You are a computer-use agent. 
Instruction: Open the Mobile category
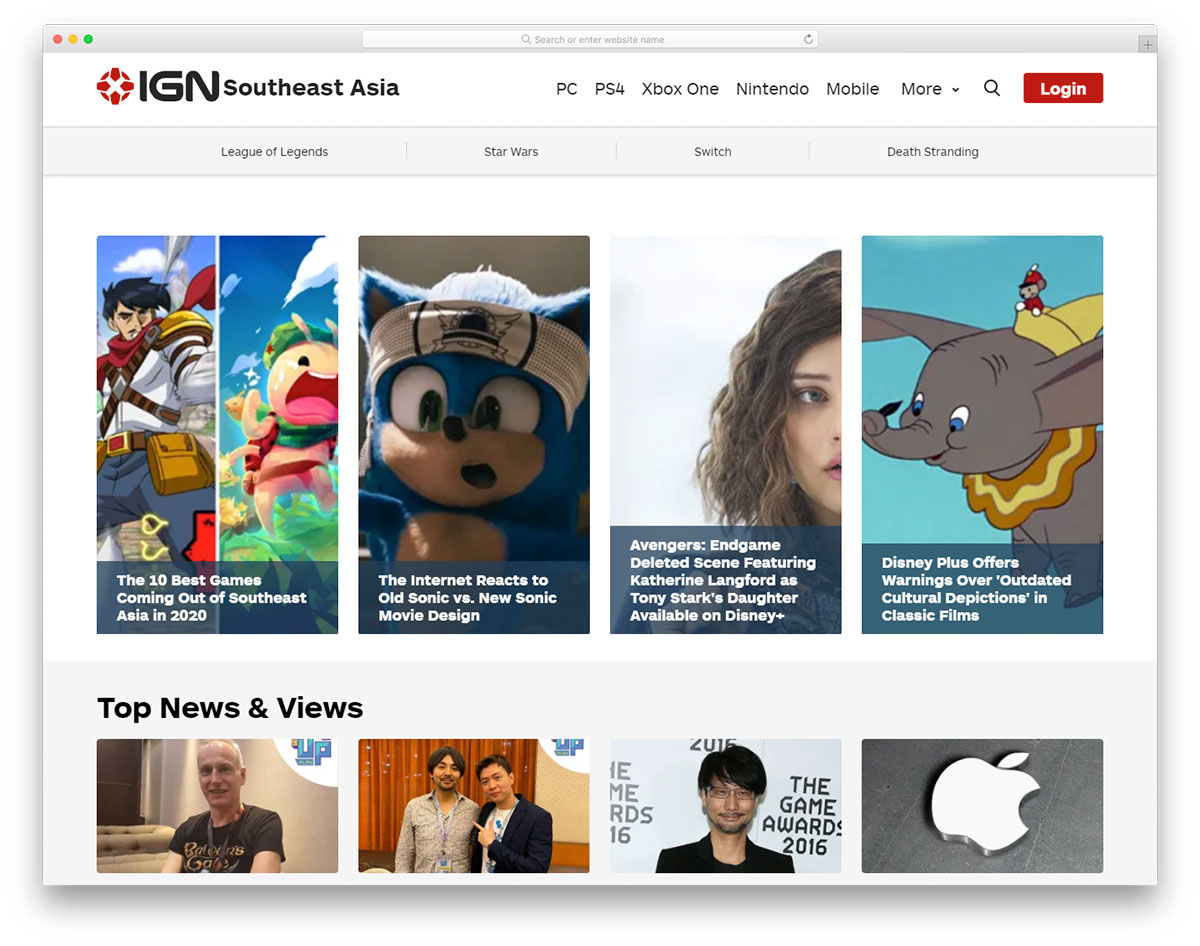[852, 88]
